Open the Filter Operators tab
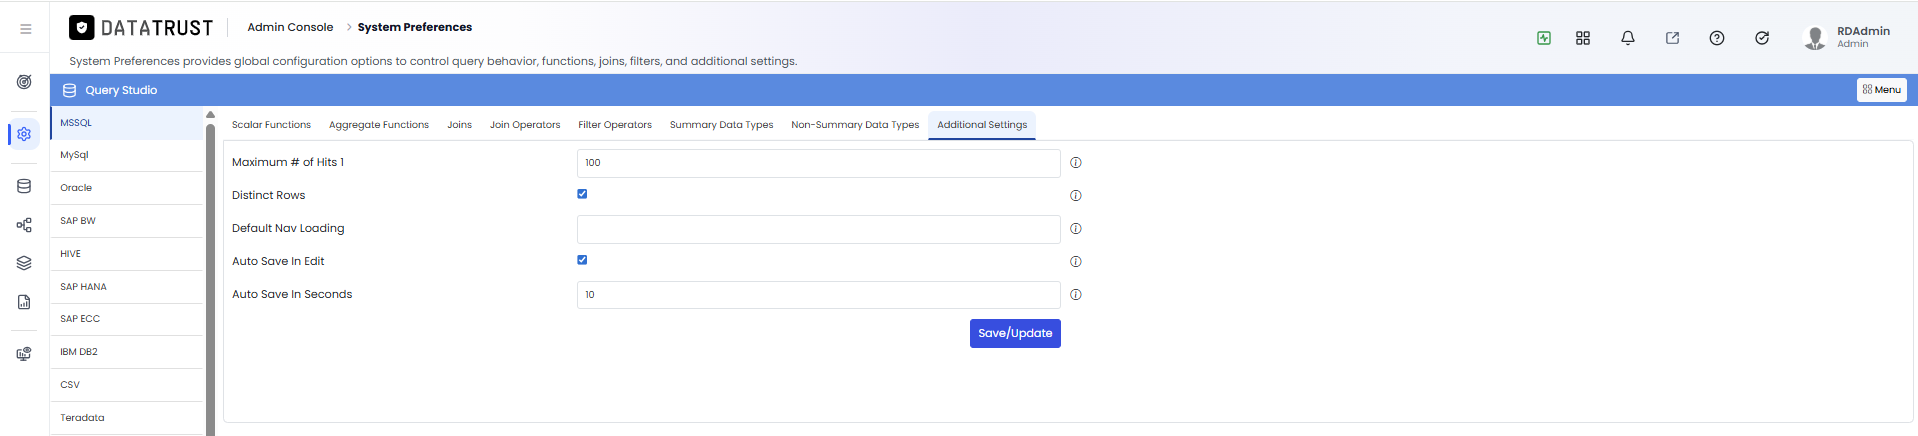The image size is (1918, 436). point(615,125)
